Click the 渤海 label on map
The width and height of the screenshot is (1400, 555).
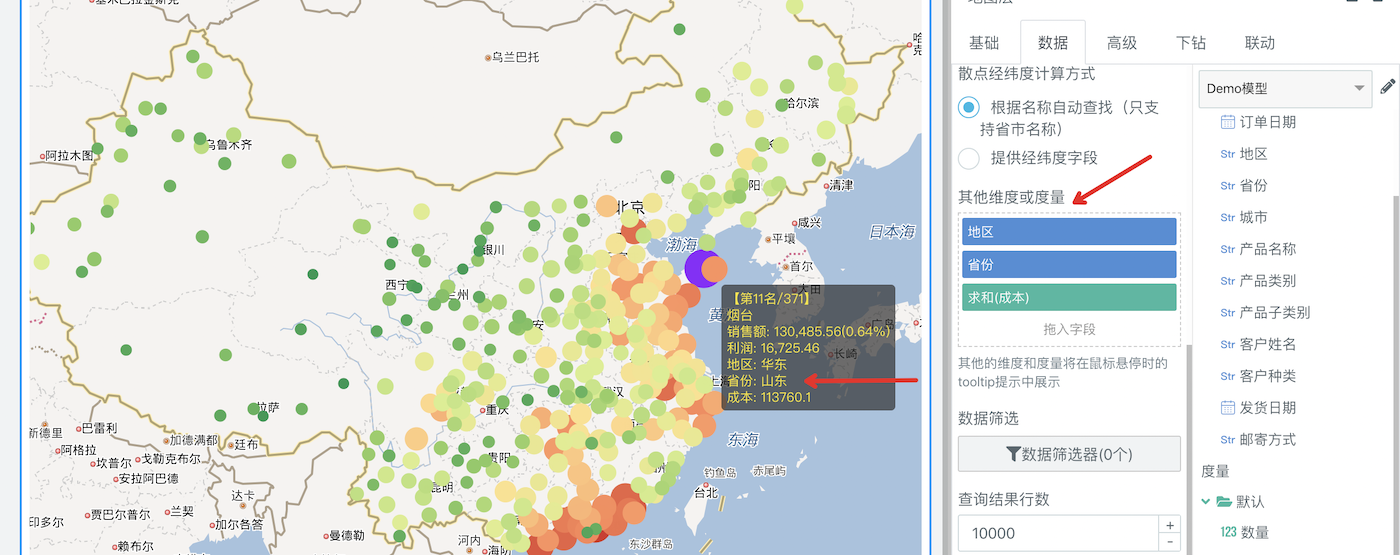(x=681, y=245)
